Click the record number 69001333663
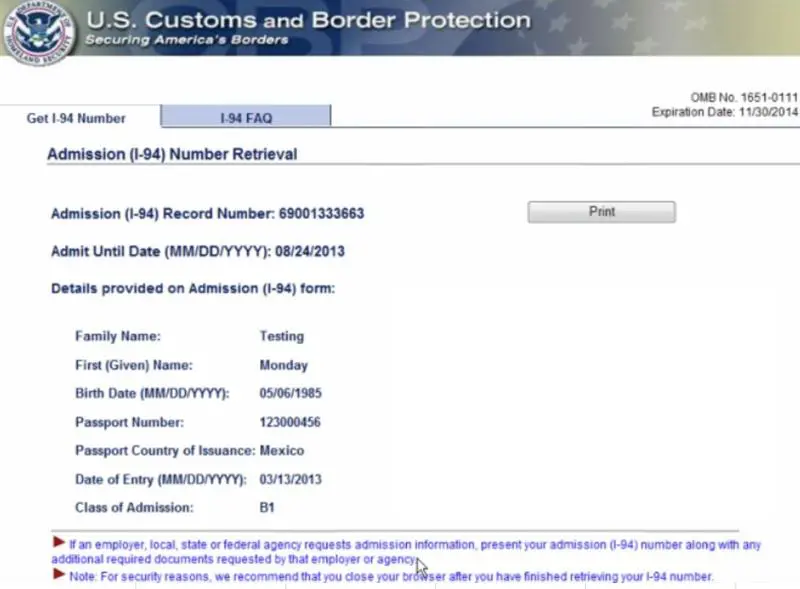Image resolution: width=800 pixels, height=589 pixels. tap(321, 213)
